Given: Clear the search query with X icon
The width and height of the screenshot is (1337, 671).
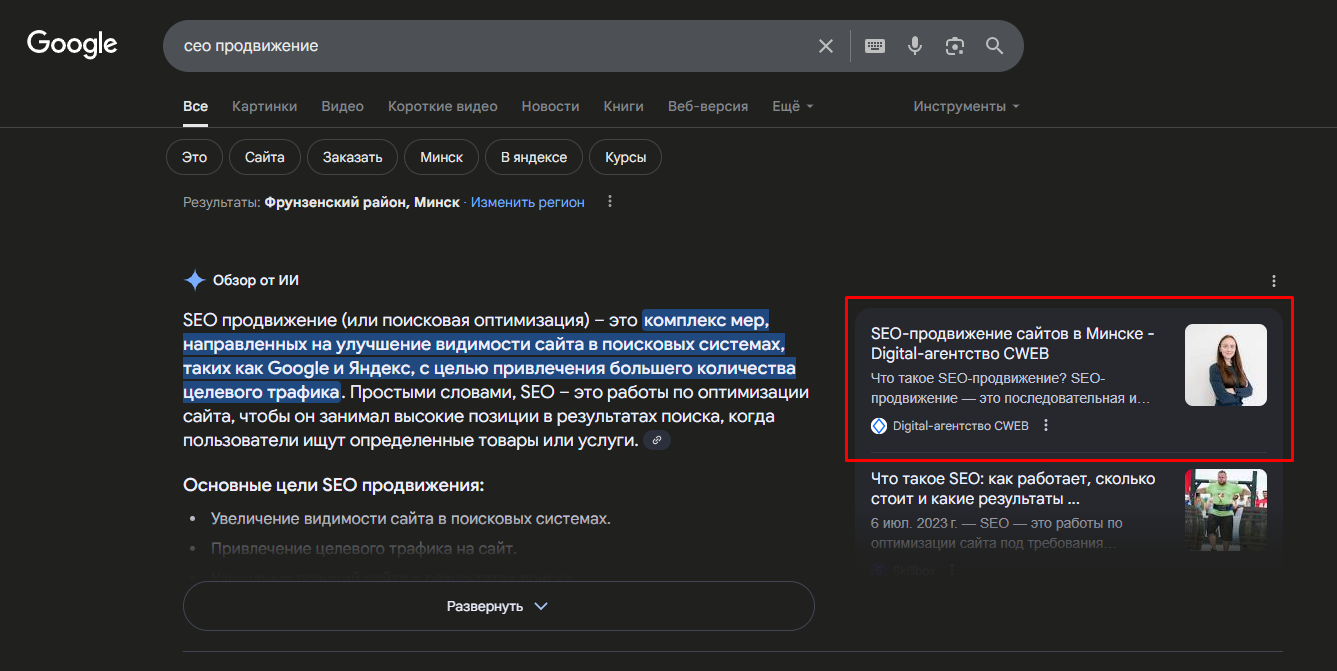Looking at the screenshot, I should tap(826, 46).
